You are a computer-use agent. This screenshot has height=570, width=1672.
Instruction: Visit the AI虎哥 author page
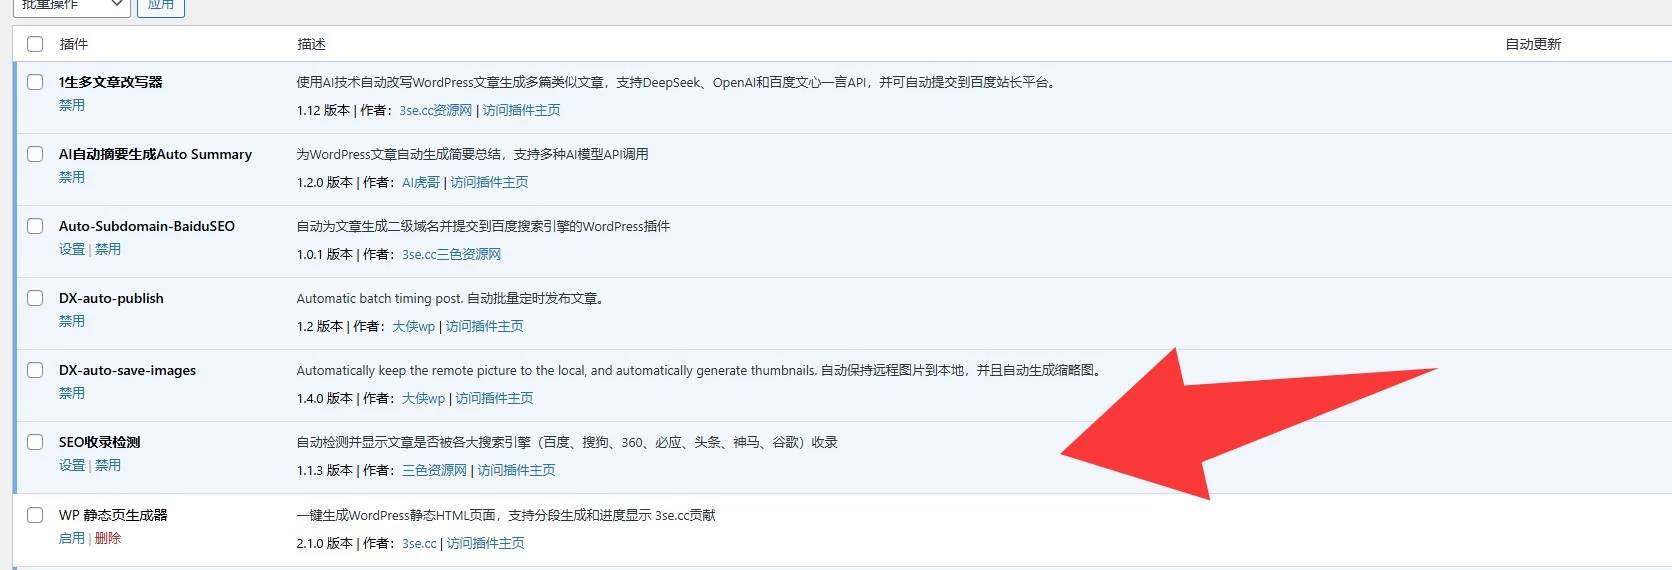(x=421, y=182)
